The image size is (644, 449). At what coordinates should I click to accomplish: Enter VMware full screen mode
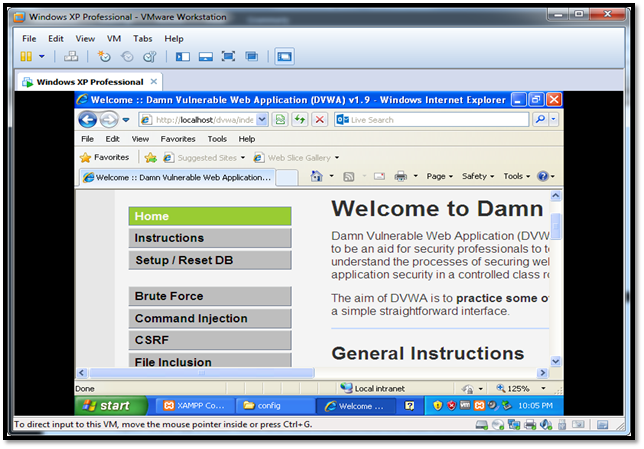pyautogui.click(x=229, y=57)
